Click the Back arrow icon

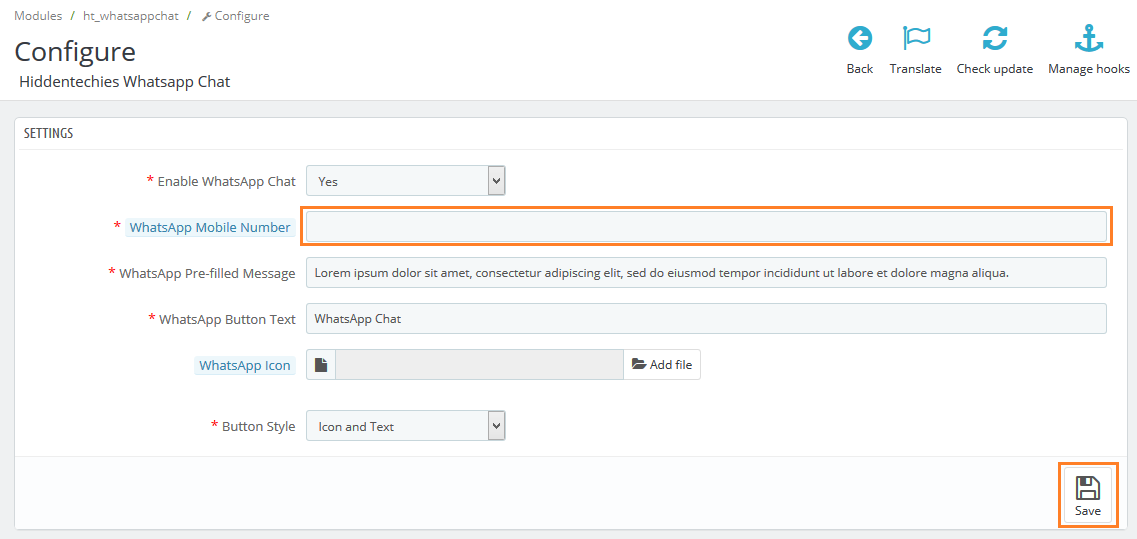(860, 38)
